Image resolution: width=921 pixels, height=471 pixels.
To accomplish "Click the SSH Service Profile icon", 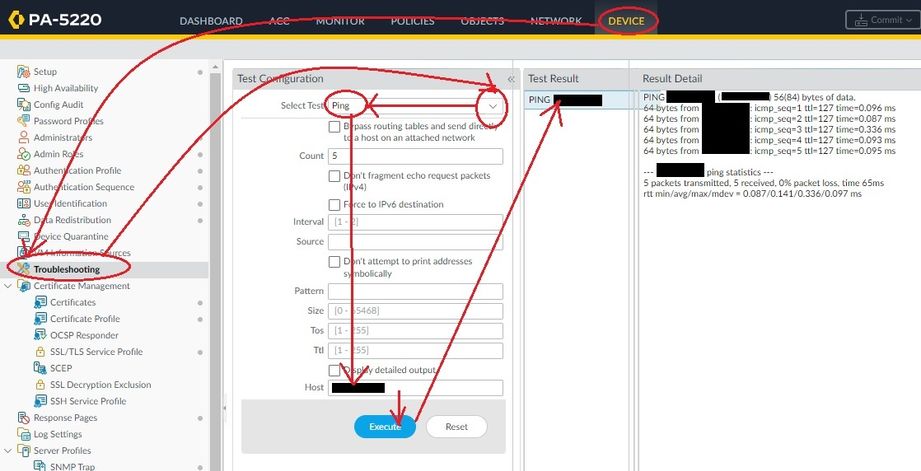I will pos(40,401).
